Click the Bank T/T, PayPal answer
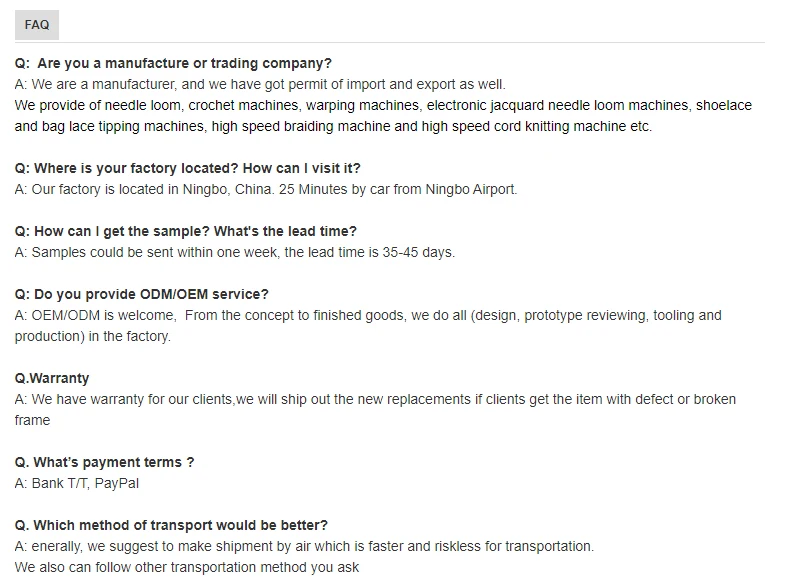Viewport: 791px width, 583px height. coord(77,483)
